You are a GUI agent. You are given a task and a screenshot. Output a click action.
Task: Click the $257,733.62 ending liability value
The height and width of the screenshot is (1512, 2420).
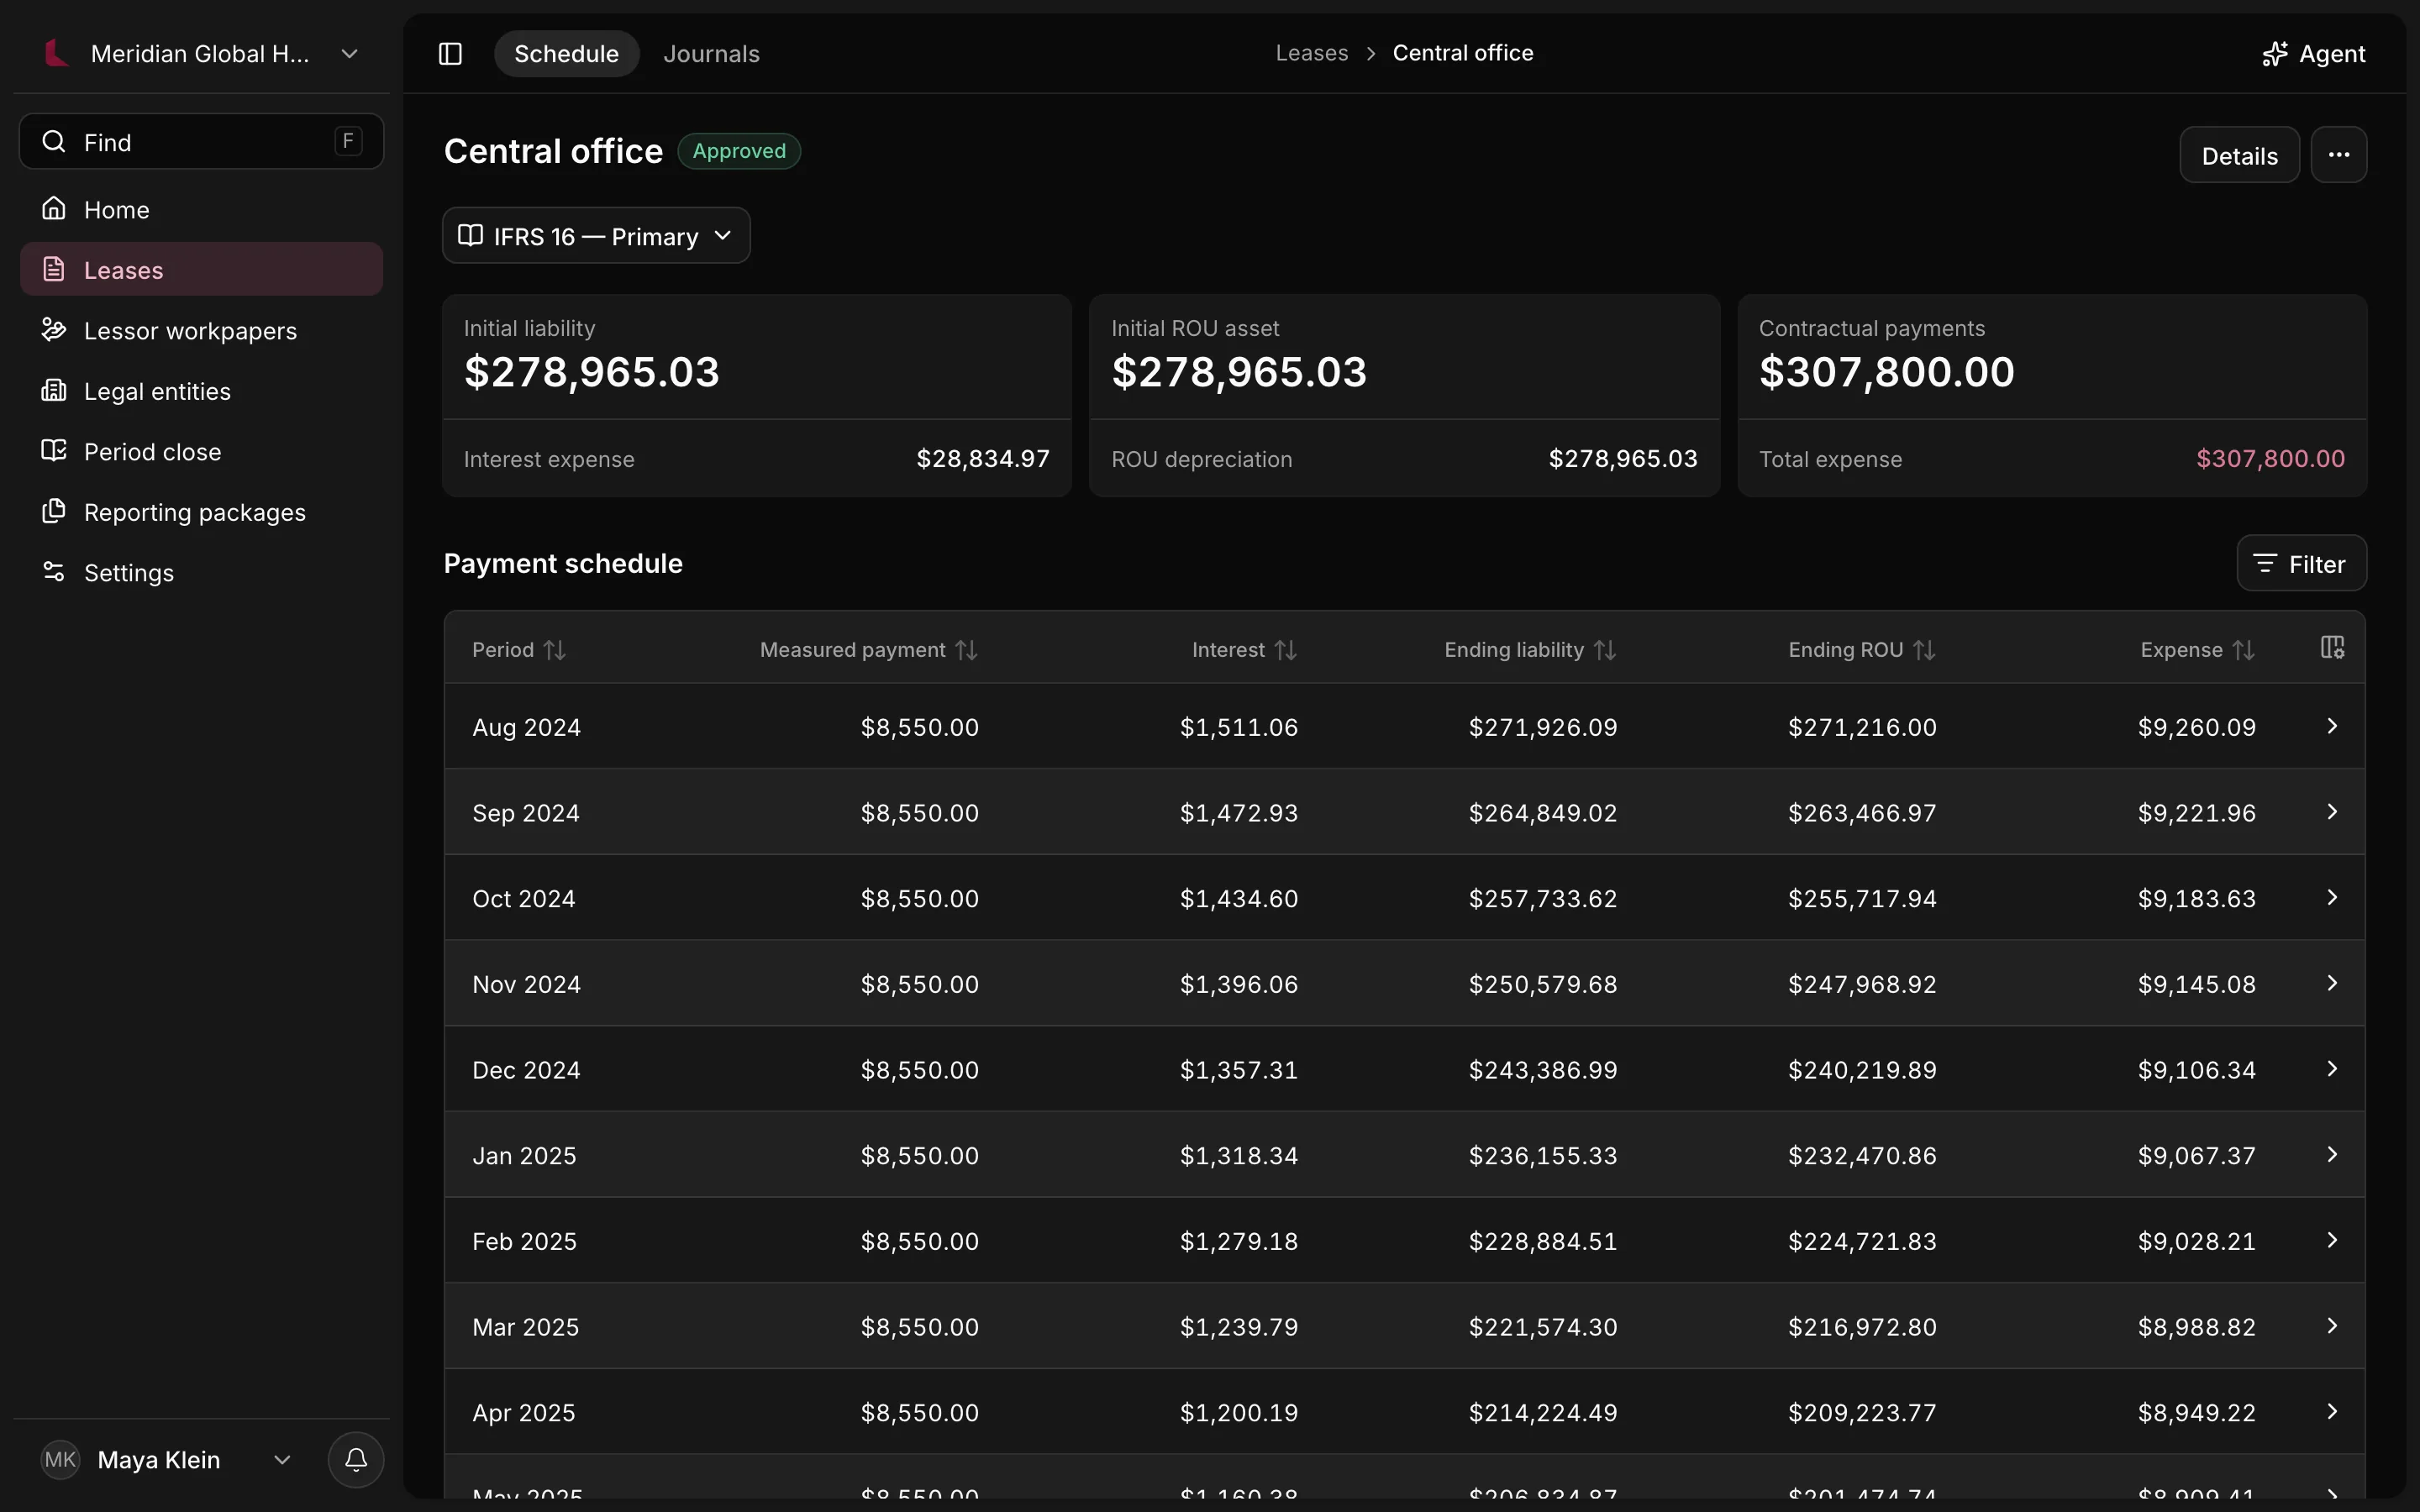click(x=1542, y=898)
